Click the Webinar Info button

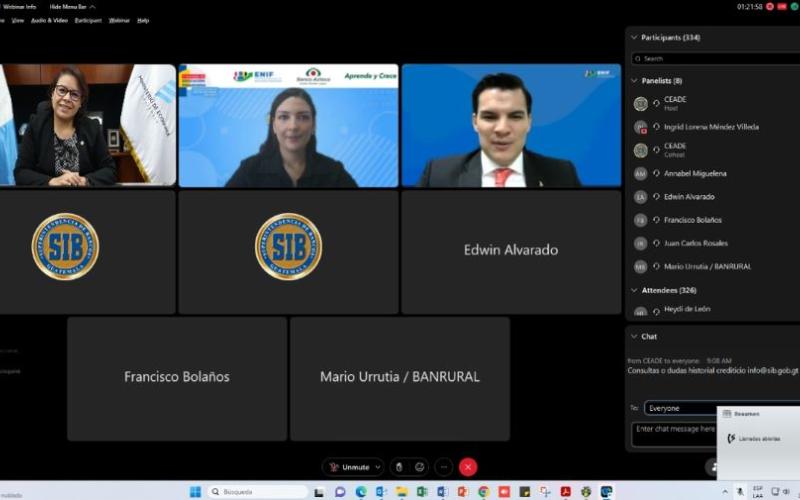20,6
